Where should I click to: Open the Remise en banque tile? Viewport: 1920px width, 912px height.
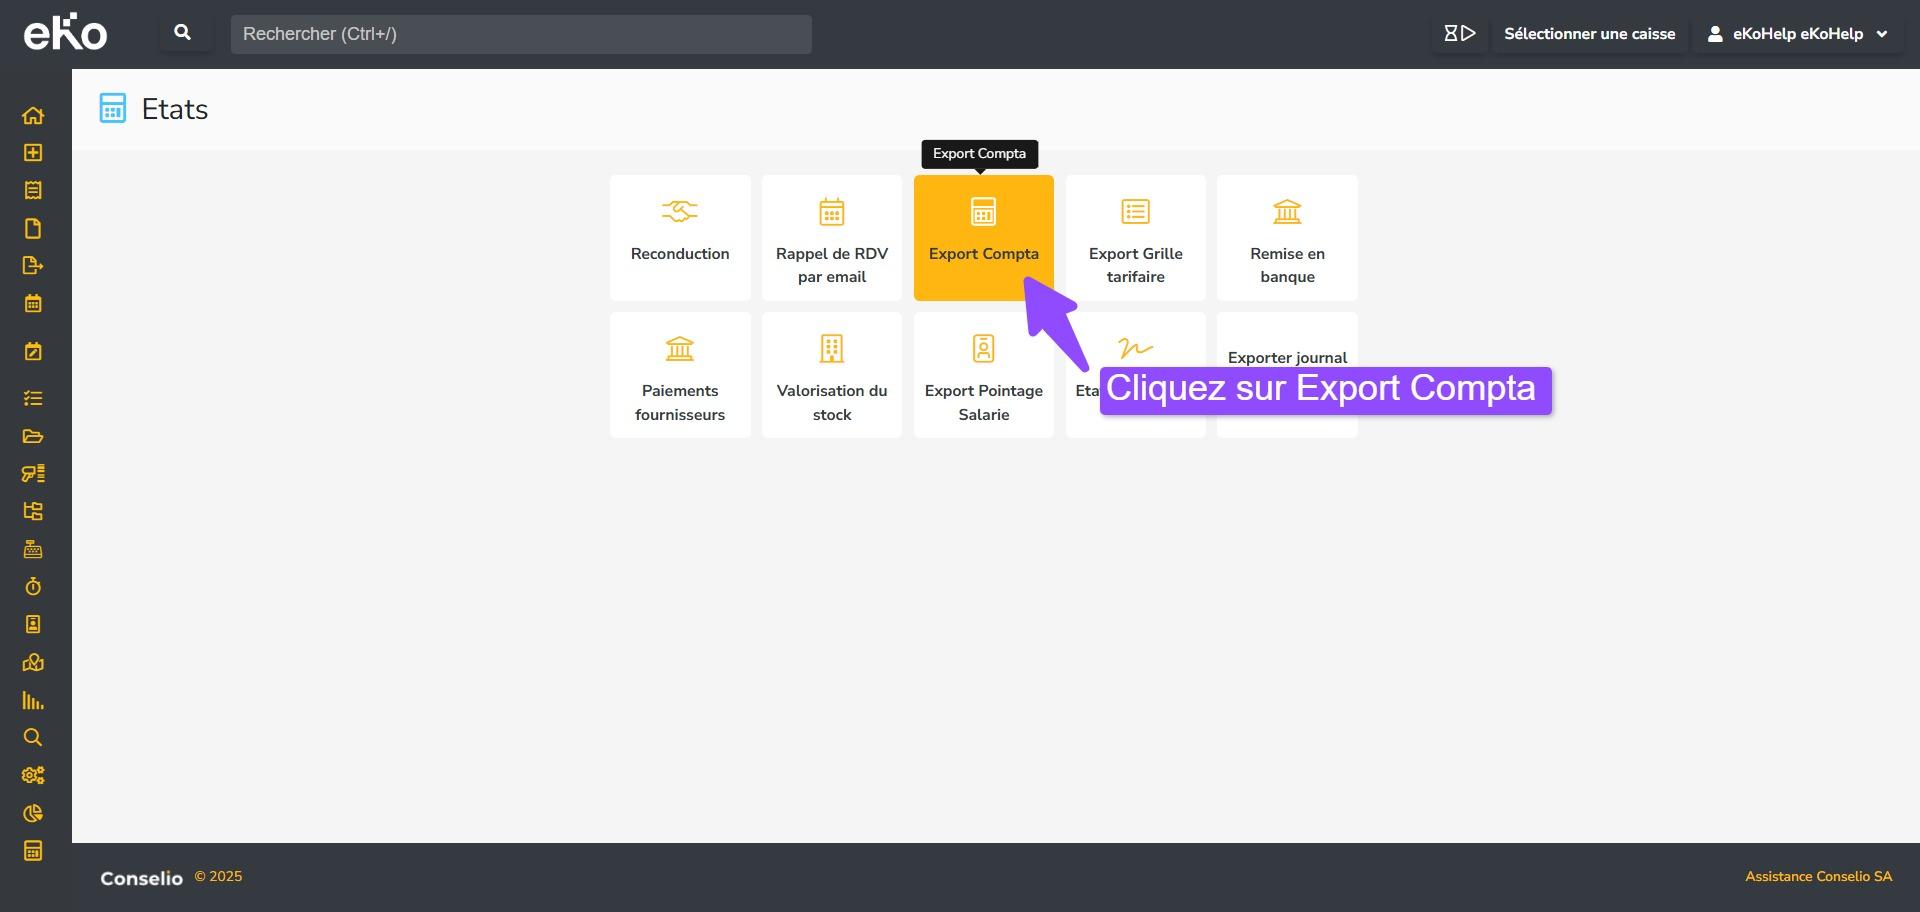[1287, 238]
